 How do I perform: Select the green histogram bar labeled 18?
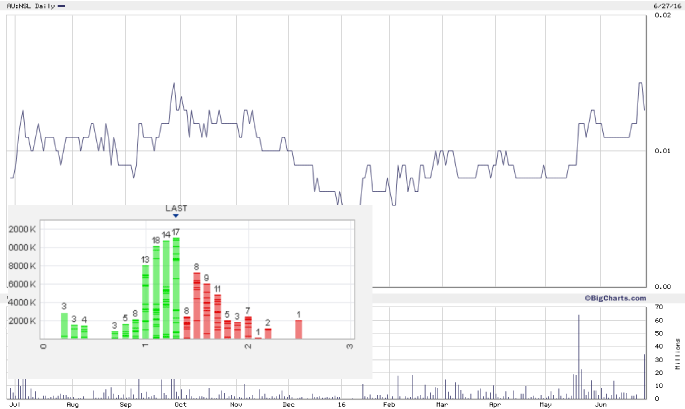[x=156, y=292]
